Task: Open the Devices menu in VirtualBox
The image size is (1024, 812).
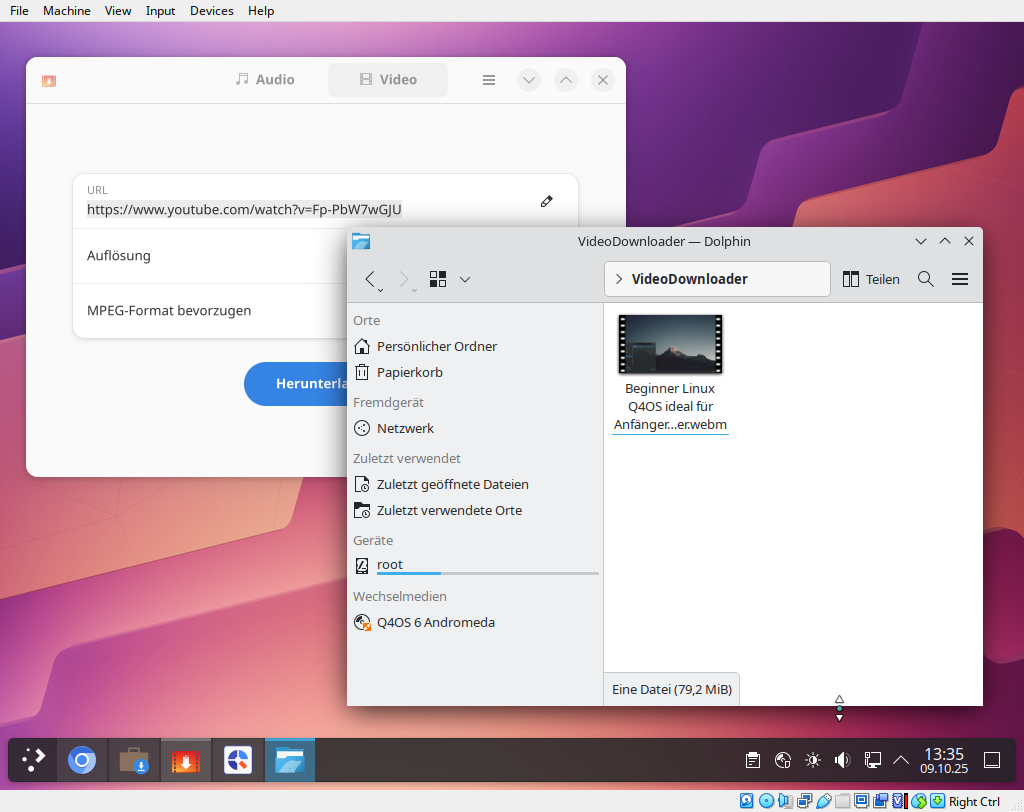Action: click(x=211, y=11)
